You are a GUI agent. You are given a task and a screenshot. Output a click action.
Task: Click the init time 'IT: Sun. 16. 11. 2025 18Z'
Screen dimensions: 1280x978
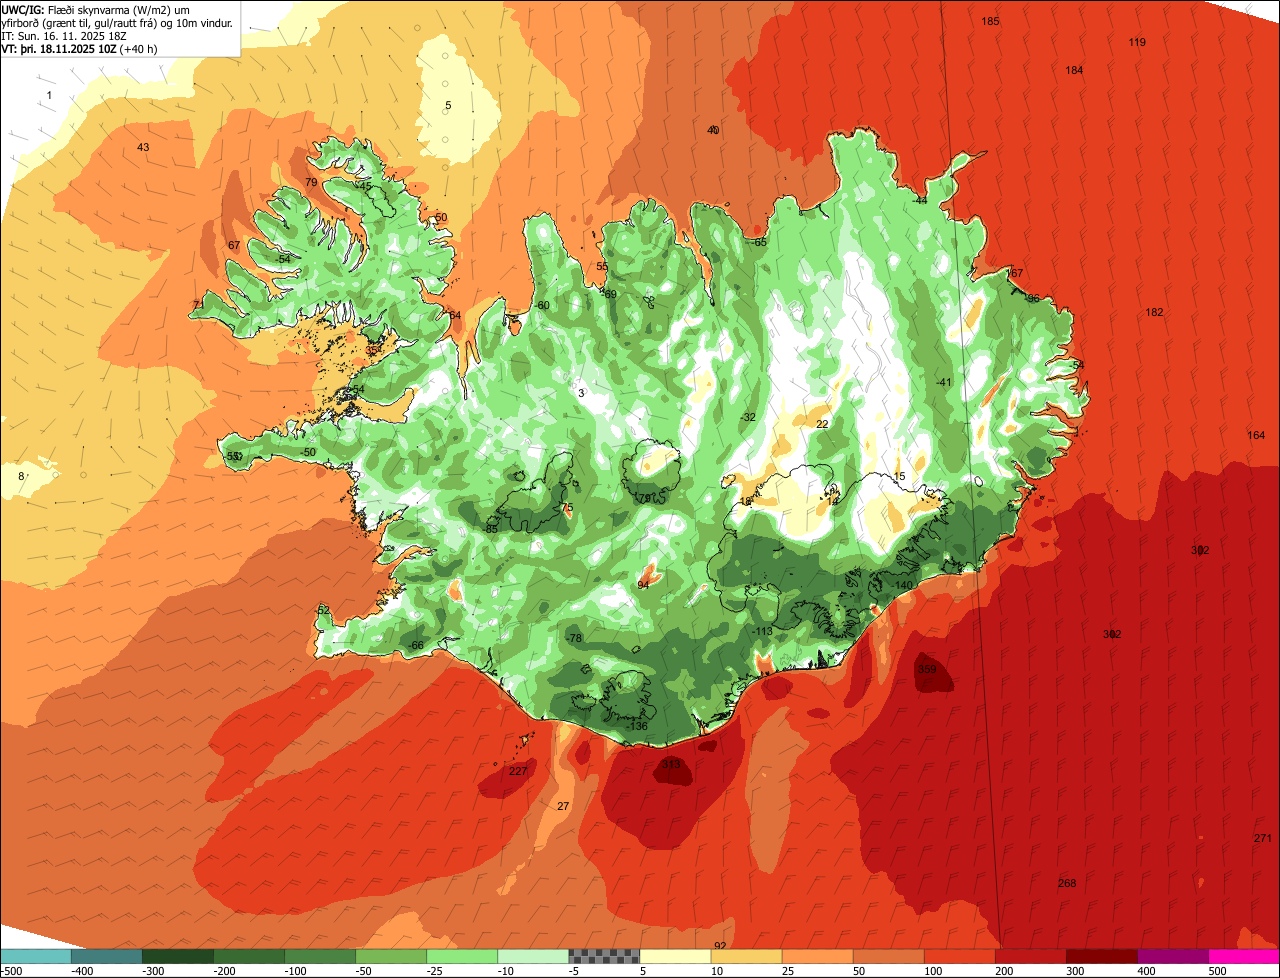coord(65,36)
